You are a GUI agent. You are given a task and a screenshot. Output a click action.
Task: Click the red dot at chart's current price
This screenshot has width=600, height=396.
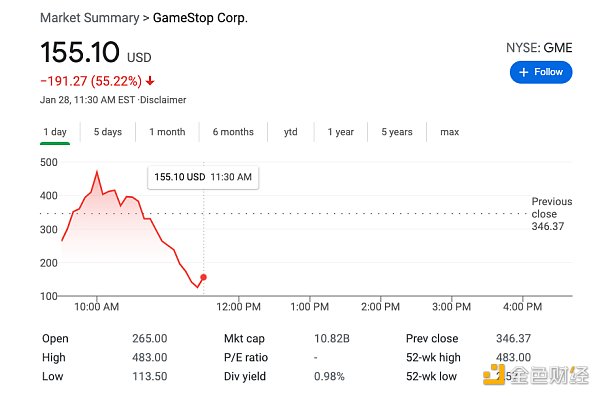tap(204, 277)
